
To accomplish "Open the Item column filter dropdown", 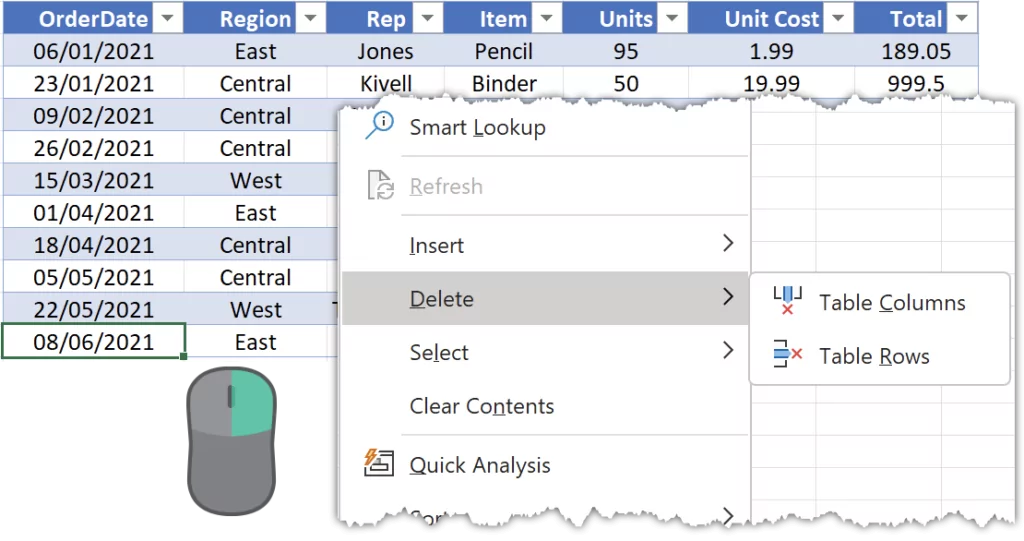I will (547, 19).
